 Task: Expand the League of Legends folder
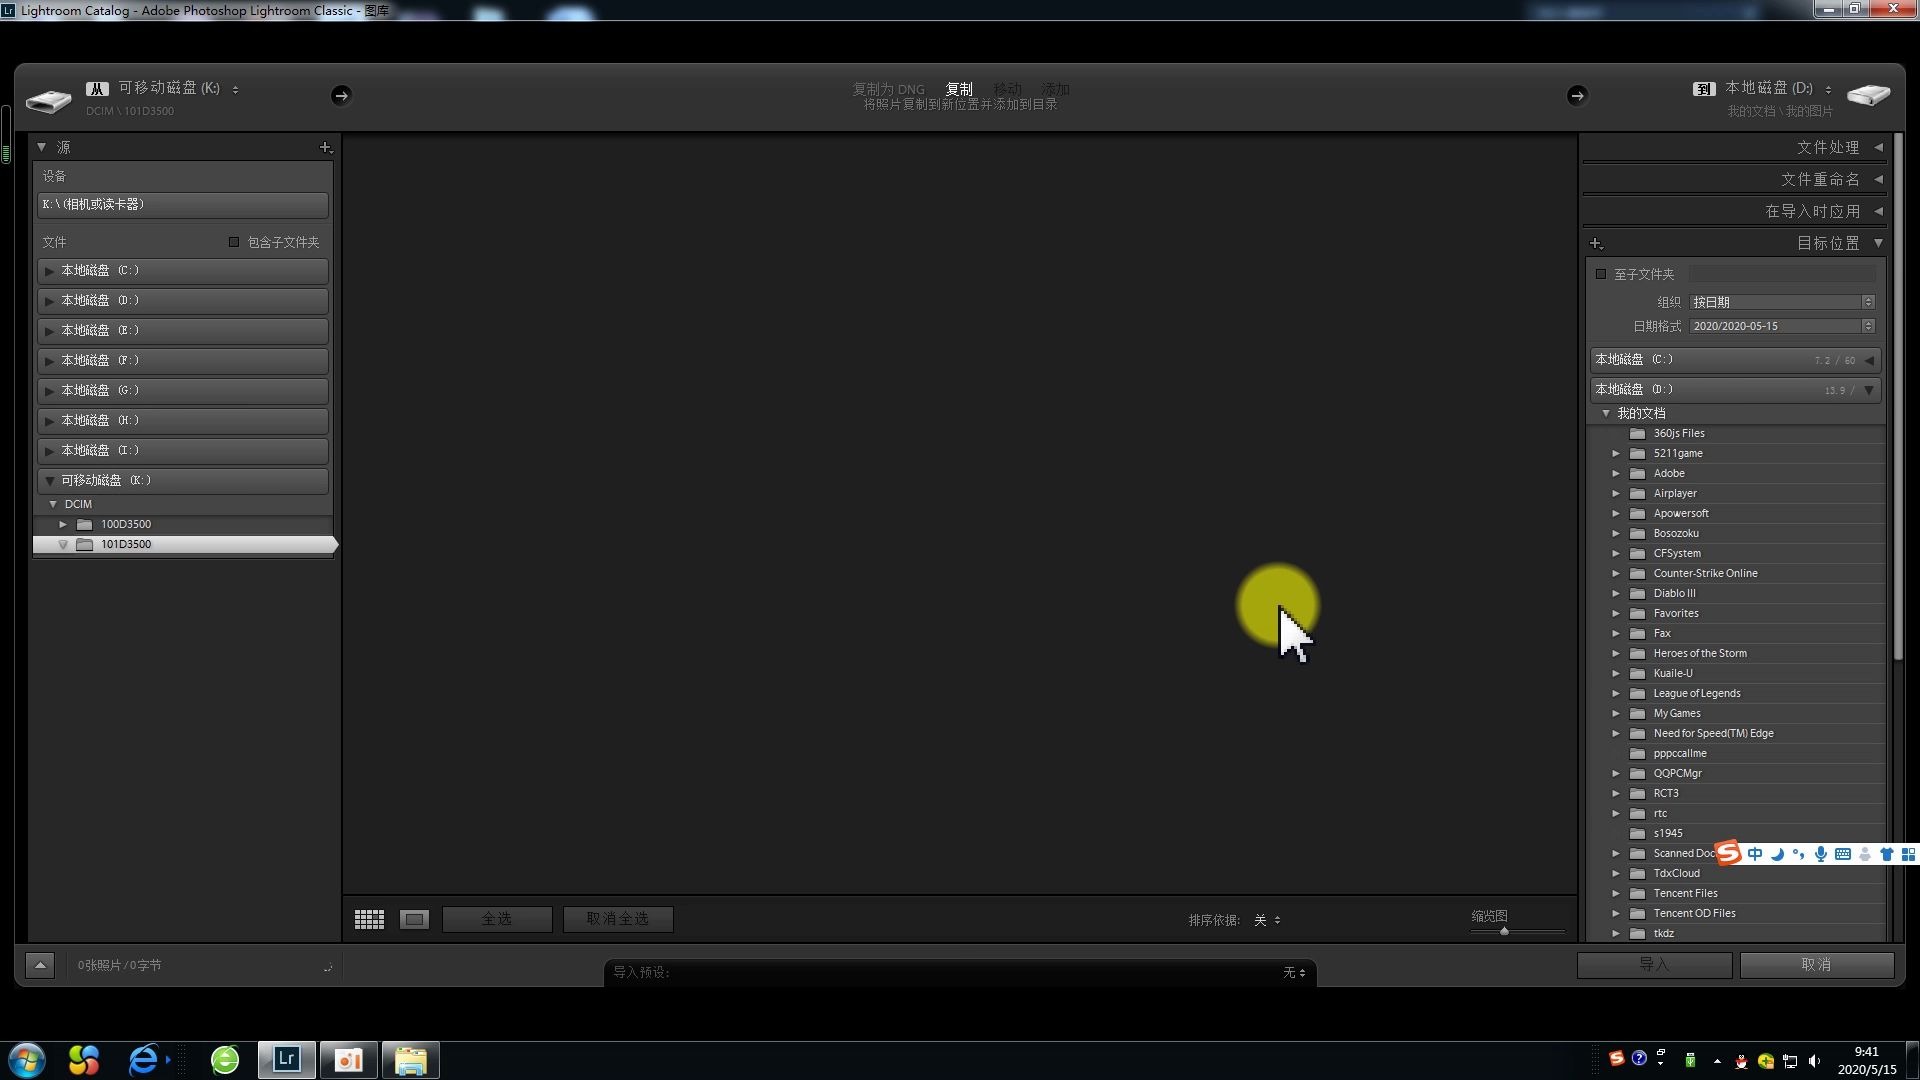pos(1615,693)
